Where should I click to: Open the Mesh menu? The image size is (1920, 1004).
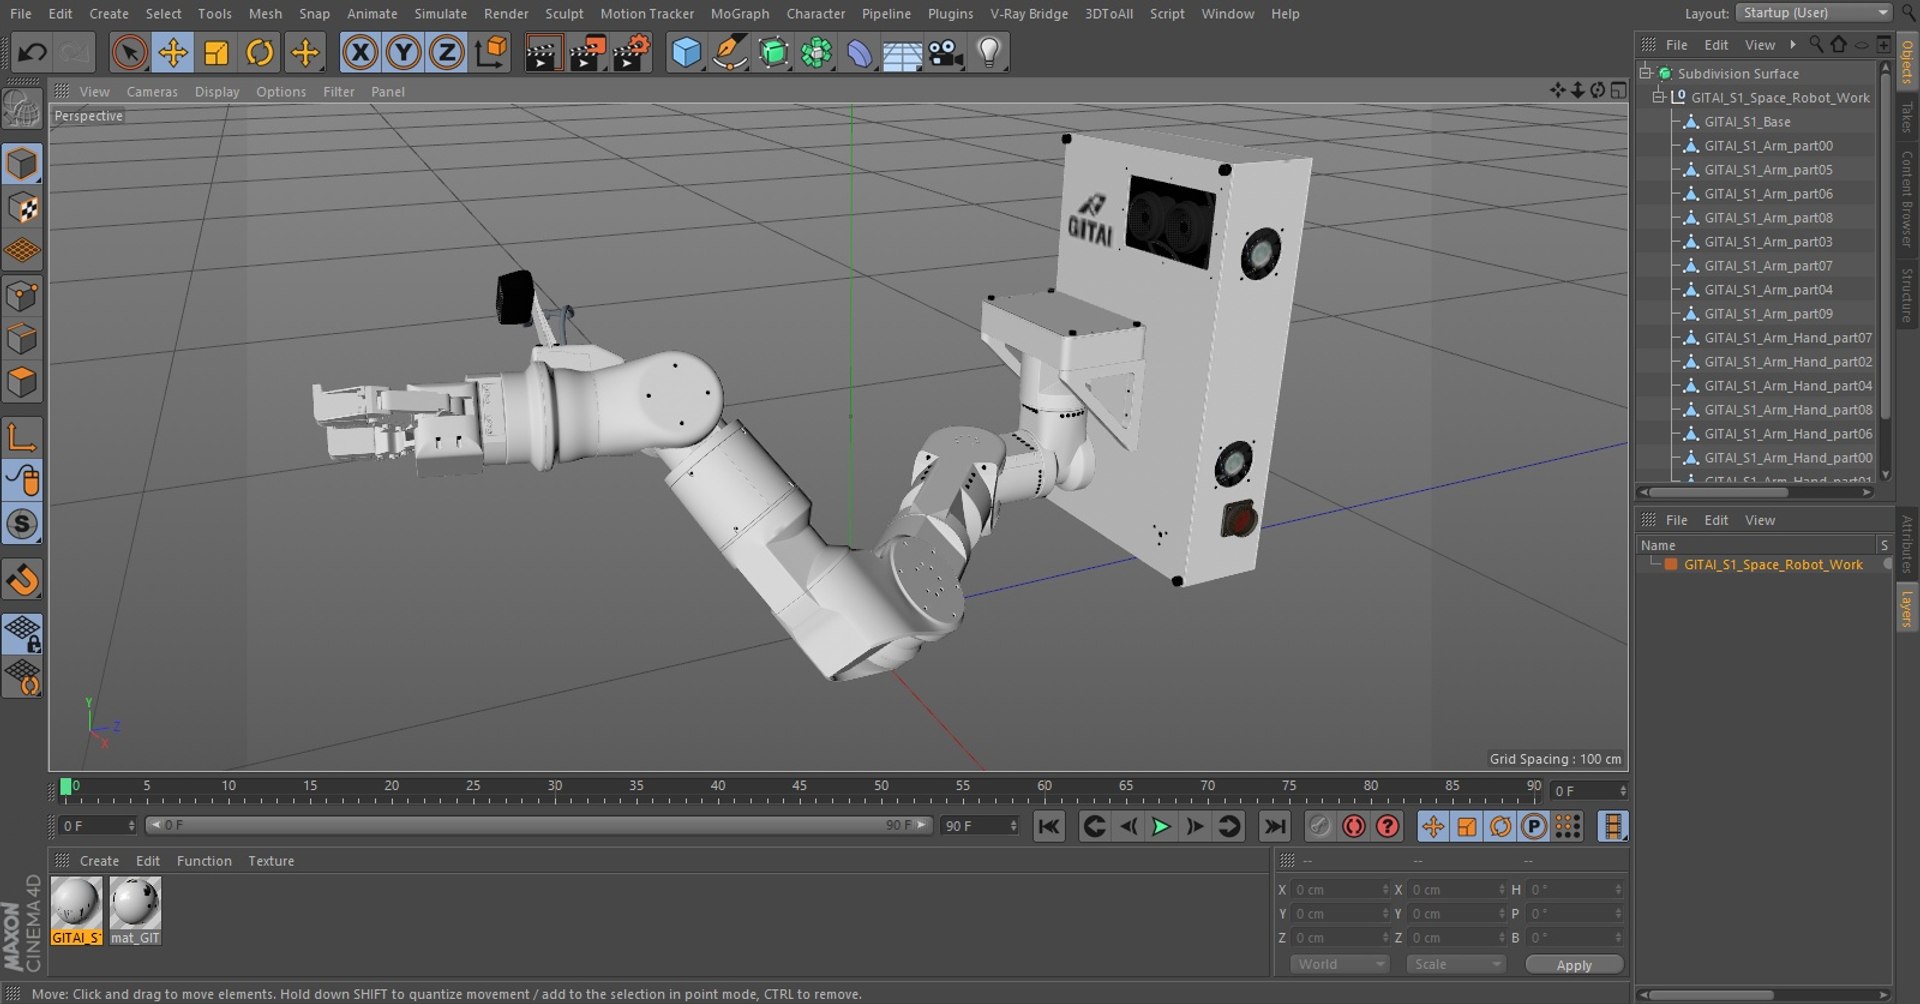265,13
